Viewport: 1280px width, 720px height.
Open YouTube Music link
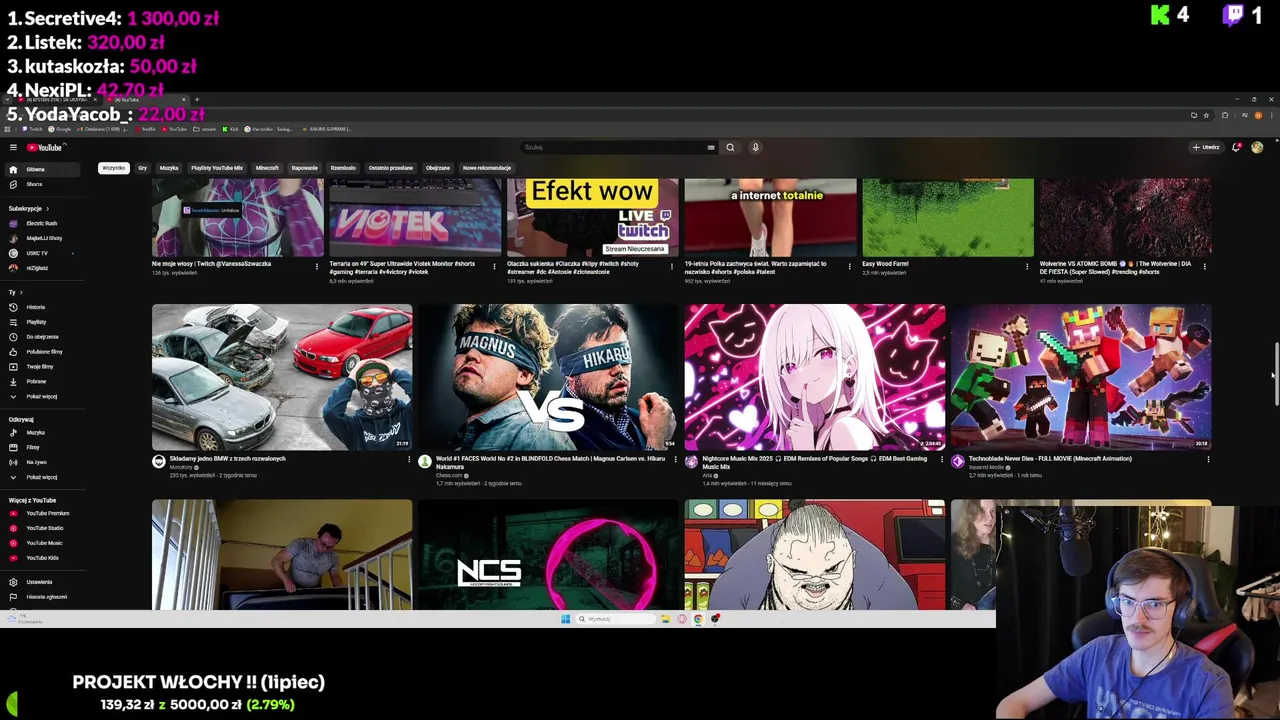click(40, 543)
